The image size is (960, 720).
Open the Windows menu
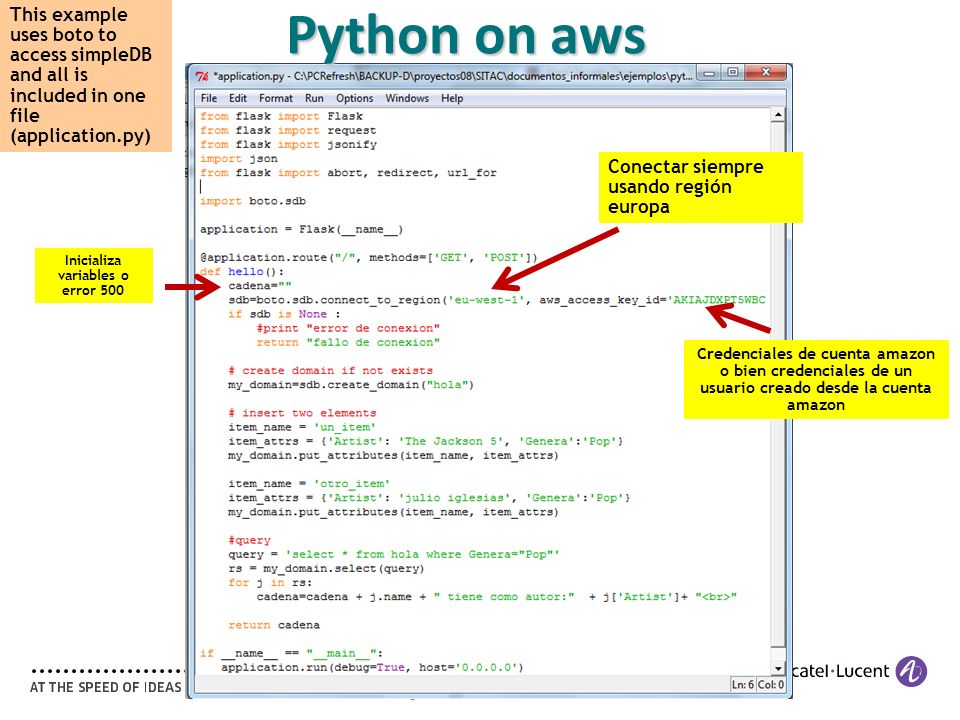pos(407,98)
